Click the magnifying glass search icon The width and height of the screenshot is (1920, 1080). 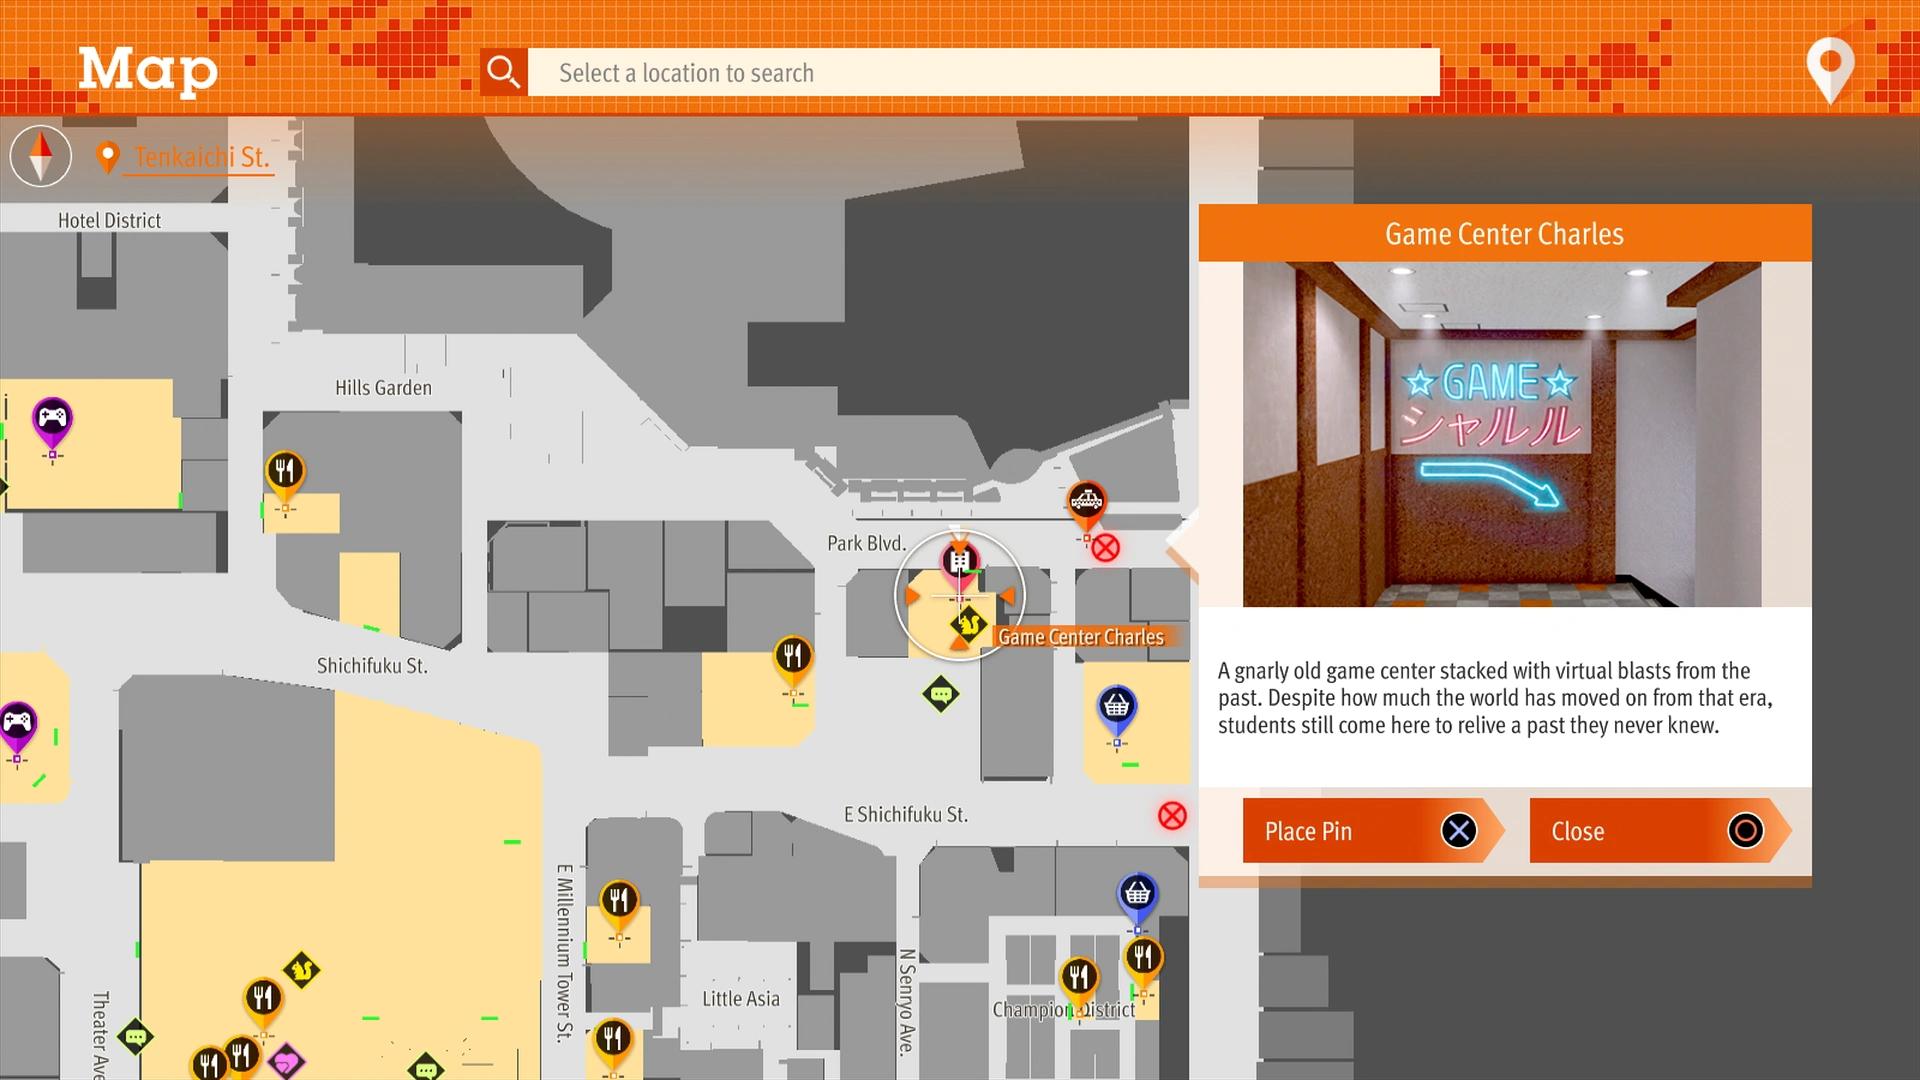pos(503,72)
